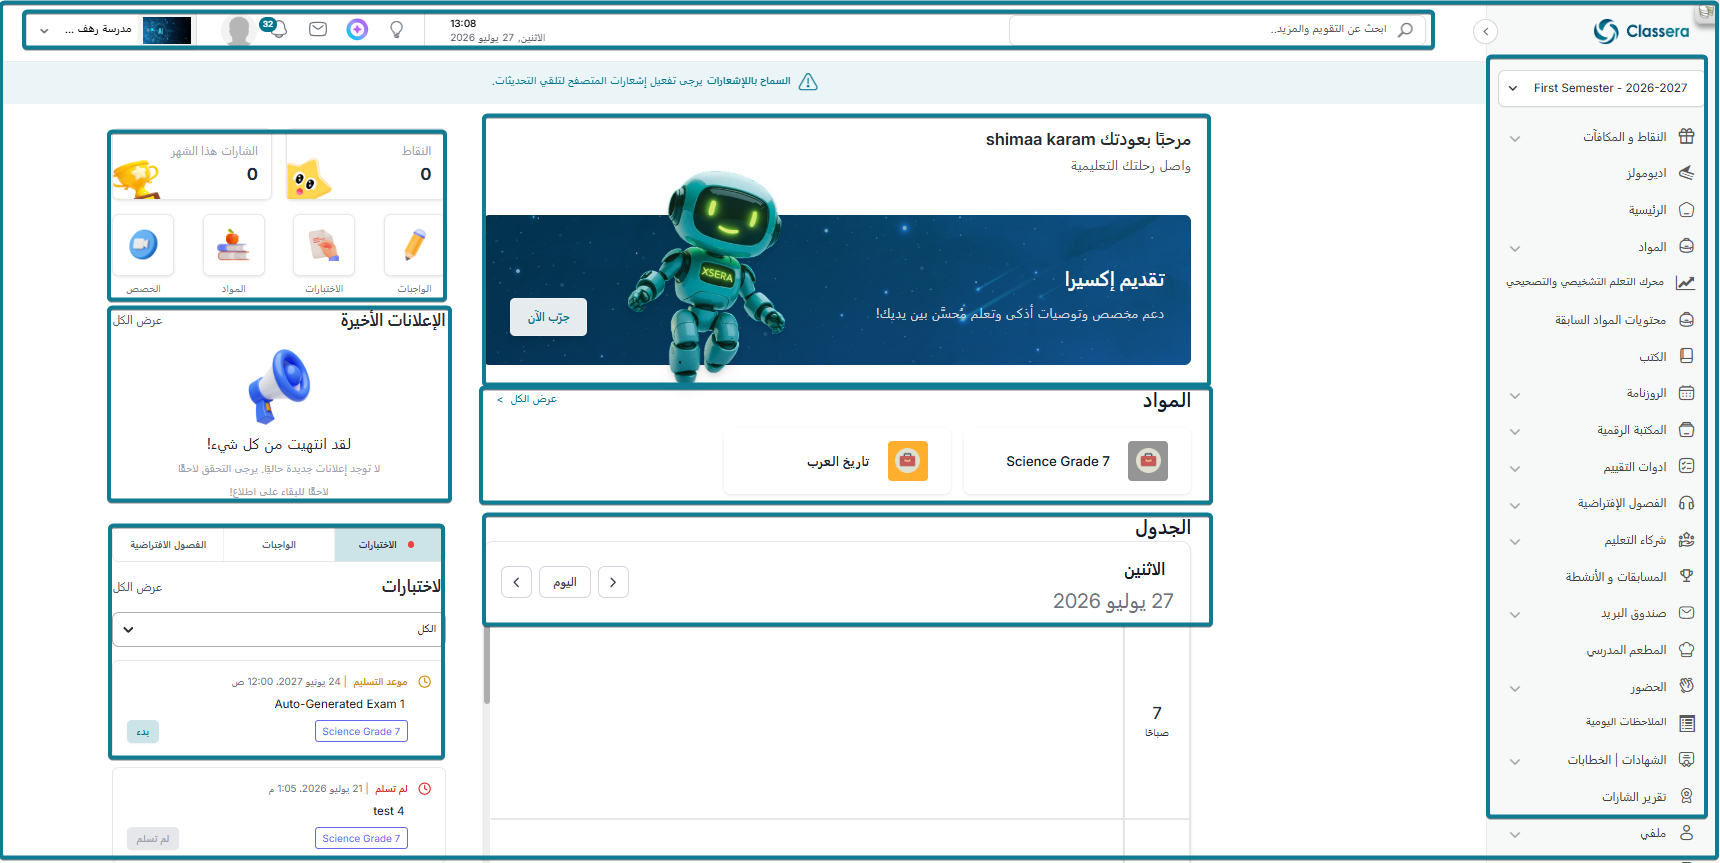The width and height of the screenshot is (1720, 863).
Task: Switch to the الفصول الافتراضية tab
Action: click(168, 545)
